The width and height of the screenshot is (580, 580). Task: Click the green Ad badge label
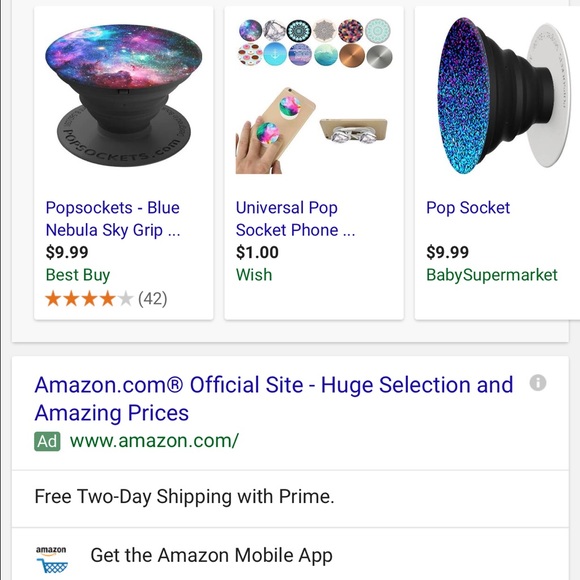coord(47,441)
